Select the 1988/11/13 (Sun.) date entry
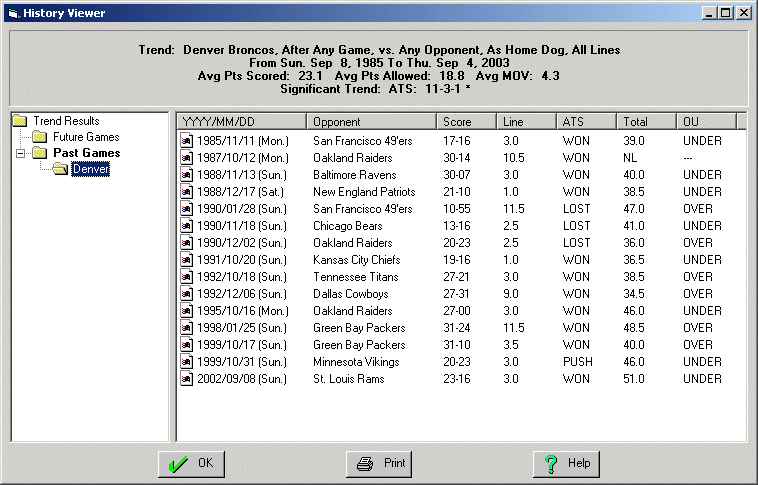Viewport: 758px width, 485px height. pos(242,175)
